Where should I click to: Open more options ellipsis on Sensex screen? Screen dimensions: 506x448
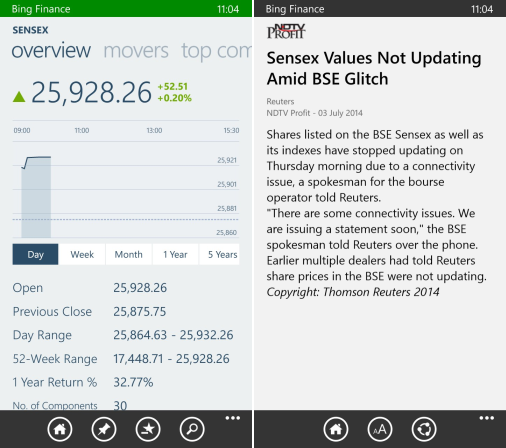pos(233,418)
